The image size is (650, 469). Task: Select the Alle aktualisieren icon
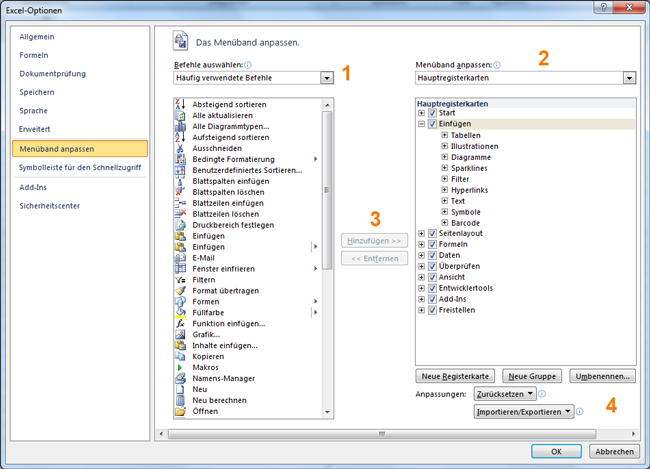point(180,115)
